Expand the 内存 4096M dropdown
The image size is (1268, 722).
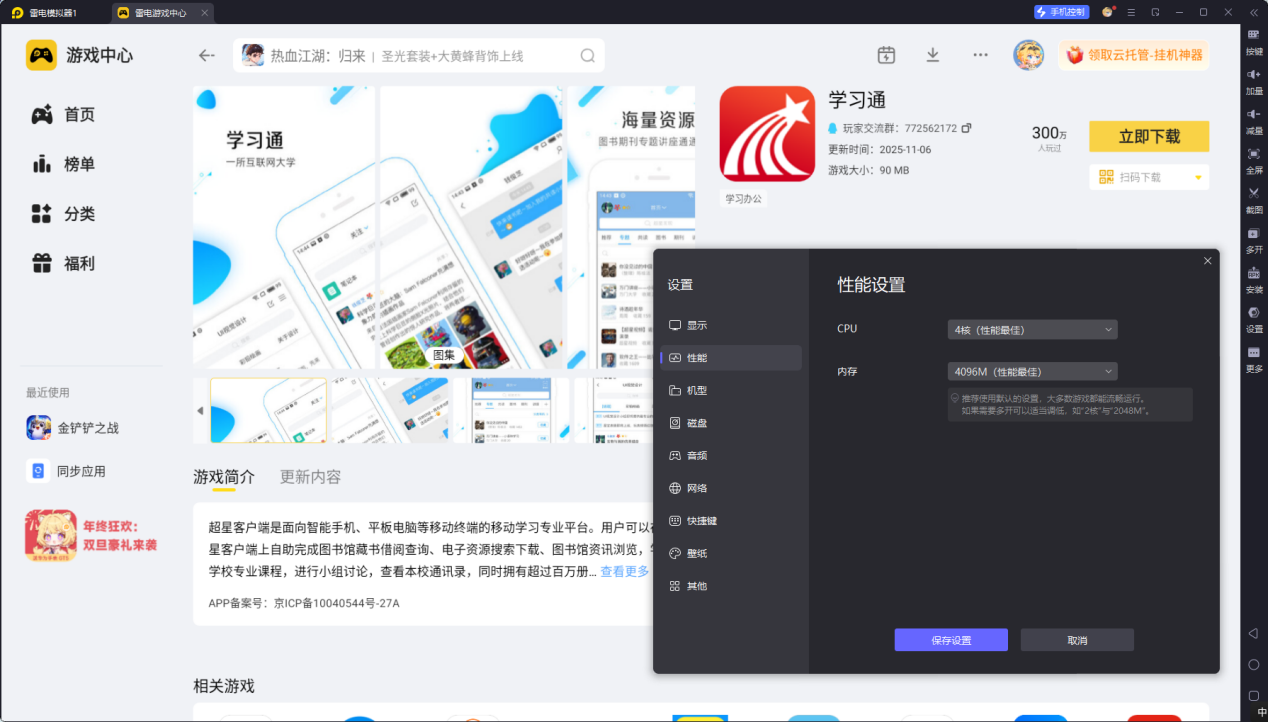pos(1032,371)
